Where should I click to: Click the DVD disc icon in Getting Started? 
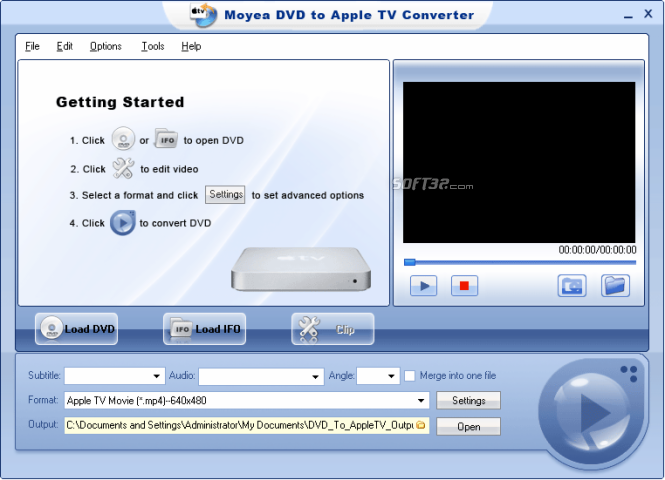(123, 139)
